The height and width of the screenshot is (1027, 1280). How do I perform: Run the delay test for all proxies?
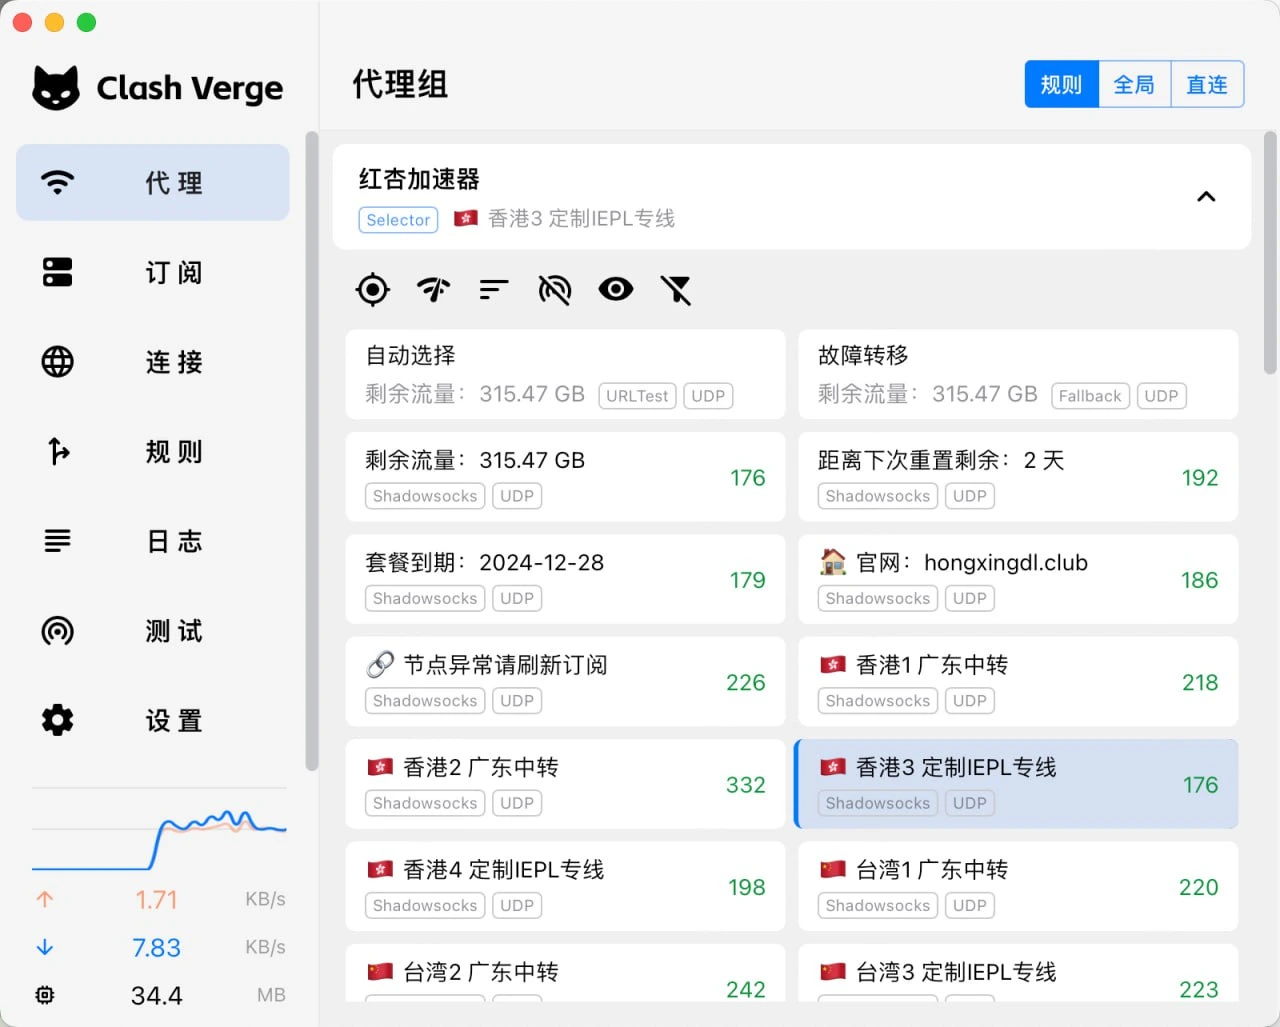[x=433, y=290]
